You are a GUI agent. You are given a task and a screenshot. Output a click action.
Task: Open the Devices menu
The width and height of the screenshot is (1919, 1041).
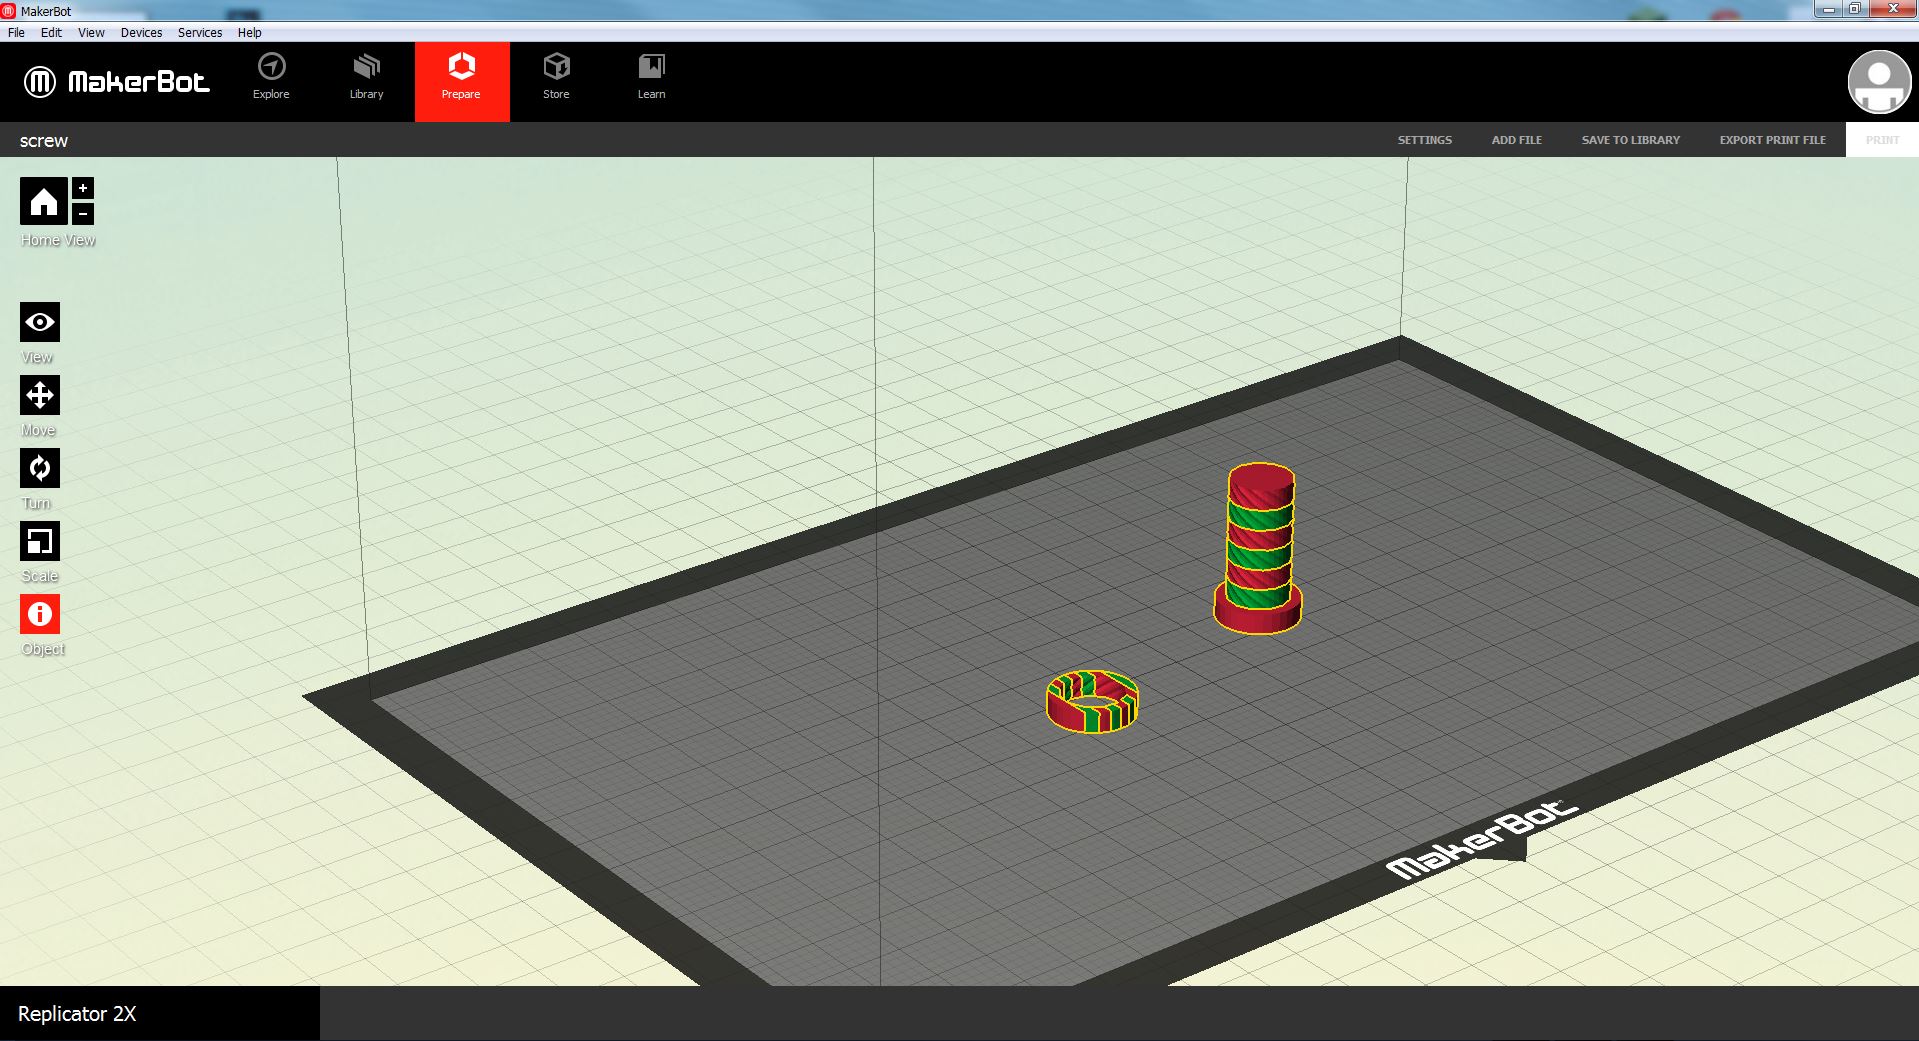pyautogui.click(x=141, y=33)
